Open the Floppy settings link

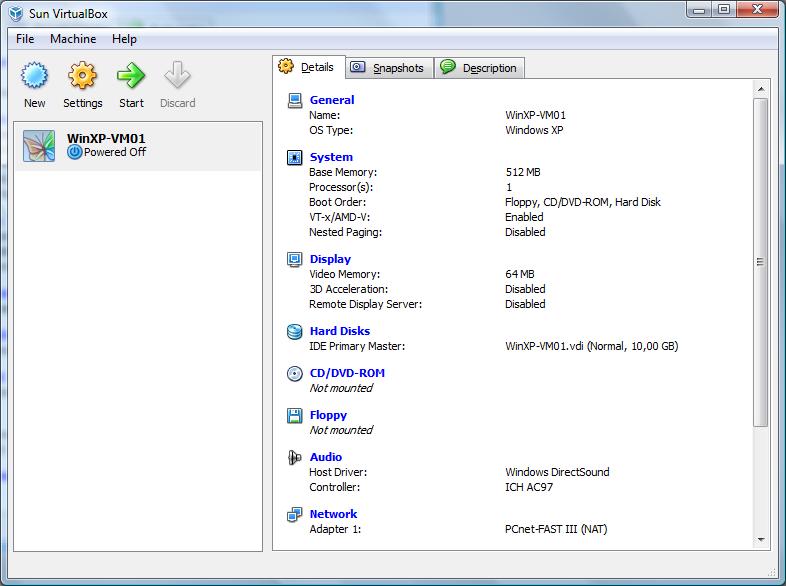(328, 415)
